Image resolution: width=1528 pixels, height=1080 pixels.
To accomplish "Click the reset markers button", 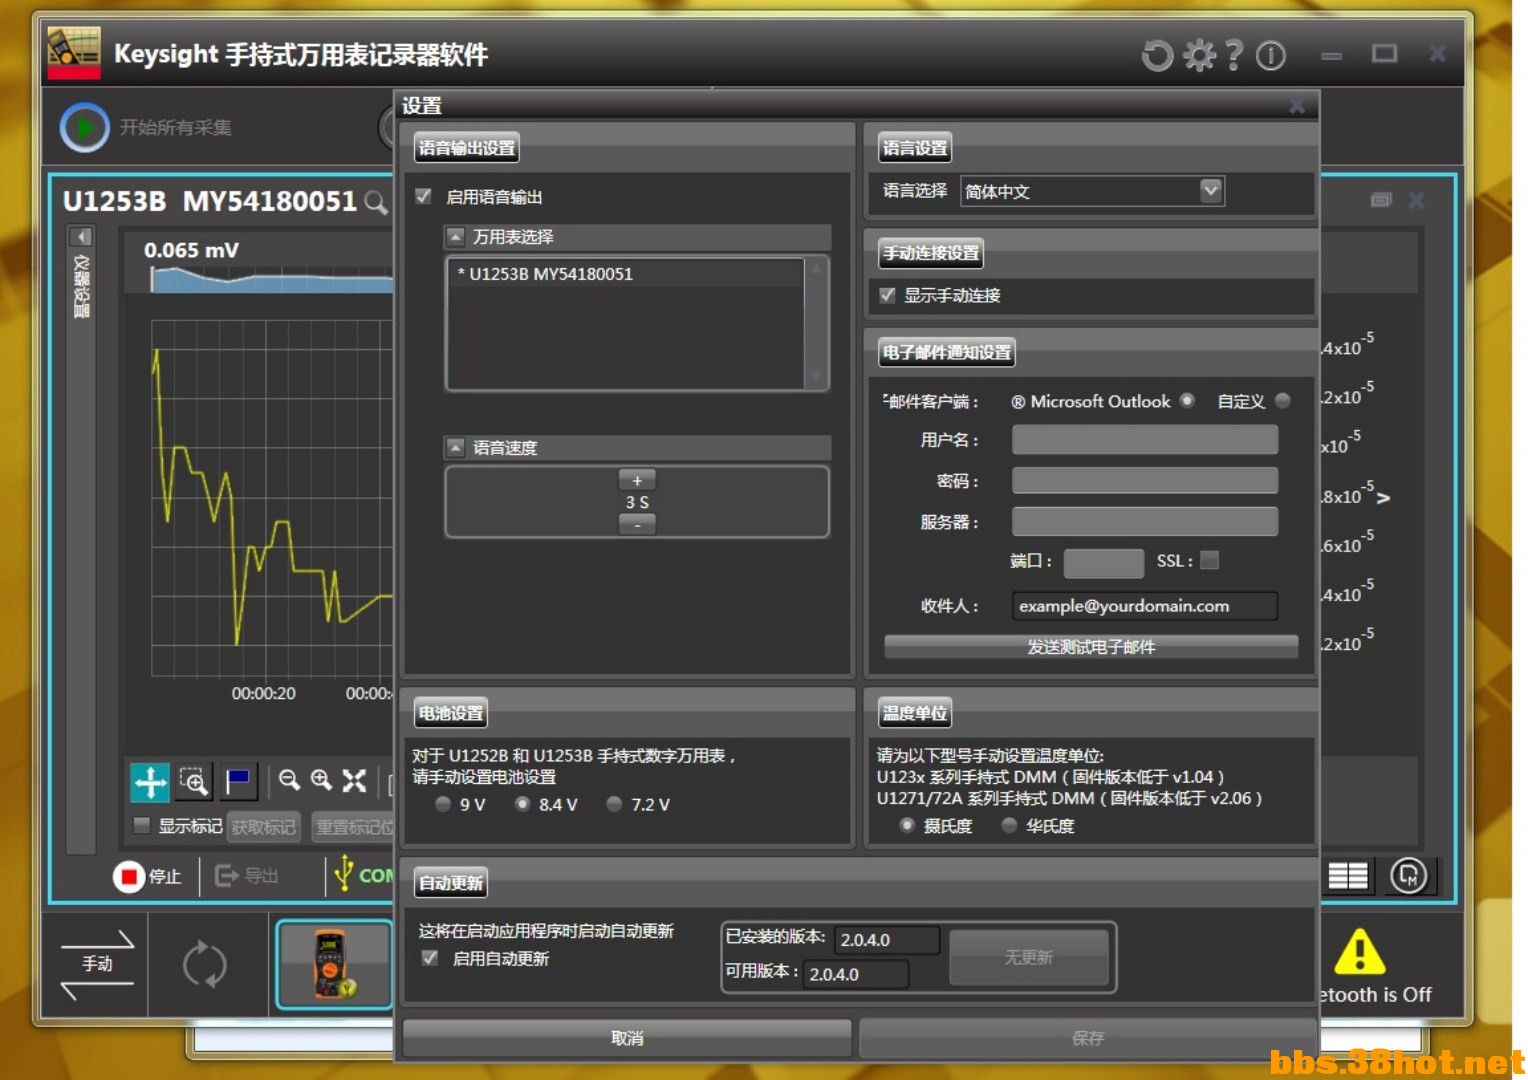I will tap(354, 827).
